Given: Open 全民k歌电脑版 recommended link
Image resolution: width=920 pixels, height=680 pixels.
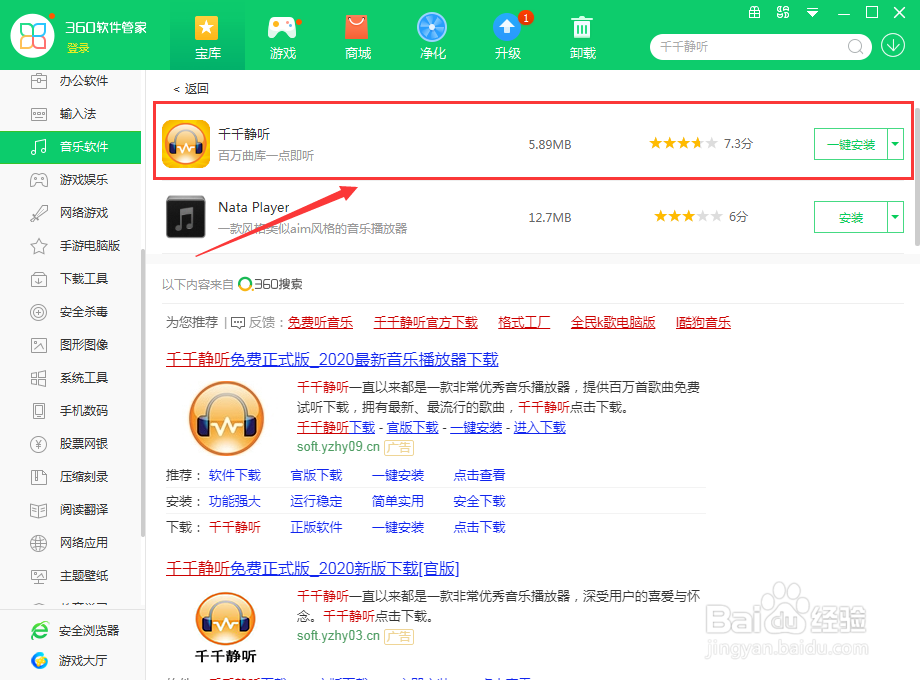Looking at the screenshot, I should (613, 322).
